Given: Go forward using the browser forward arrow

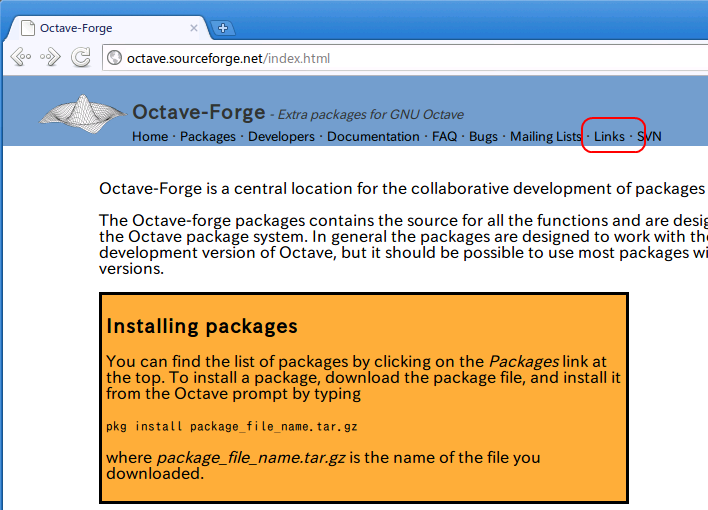Looking at the screenshot, I should 51,57.
